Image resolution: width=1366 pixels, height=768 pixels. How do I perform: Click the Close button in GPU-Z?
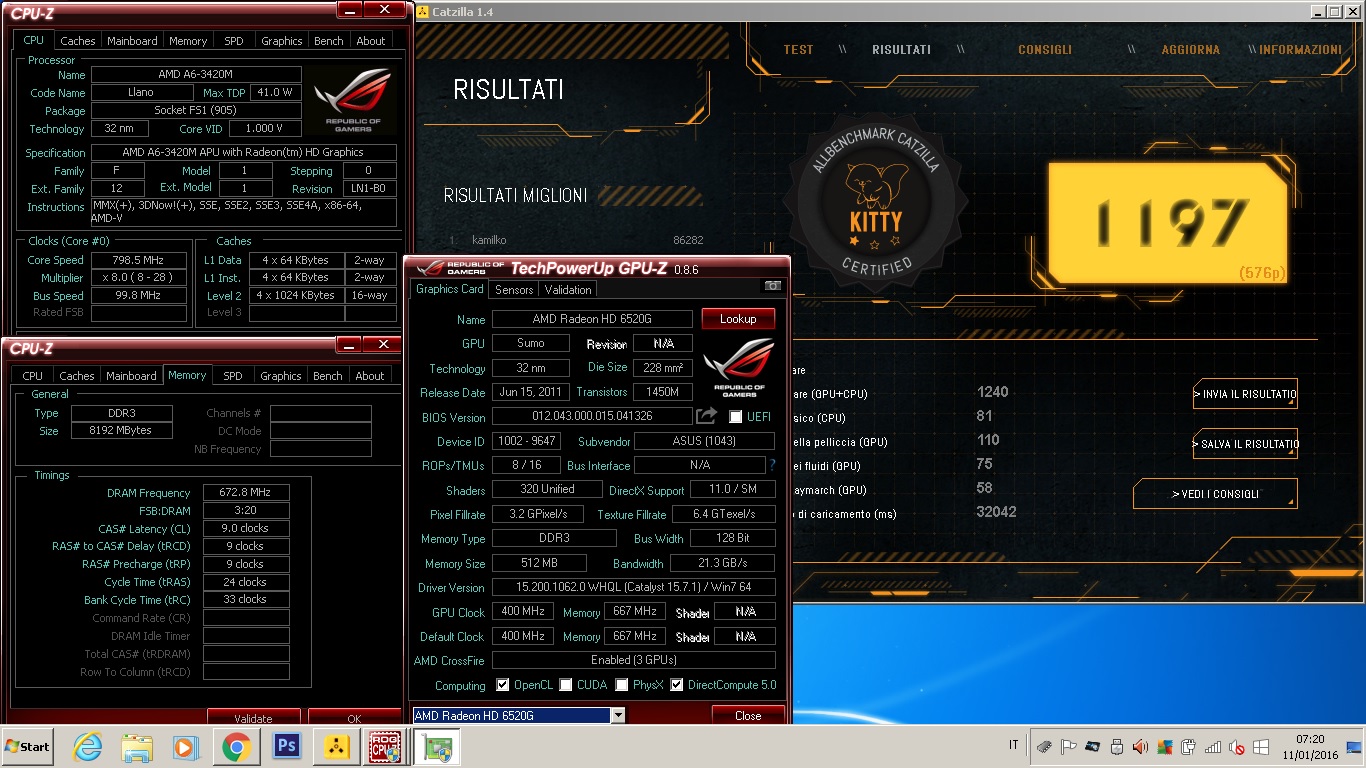pos(748,715)
